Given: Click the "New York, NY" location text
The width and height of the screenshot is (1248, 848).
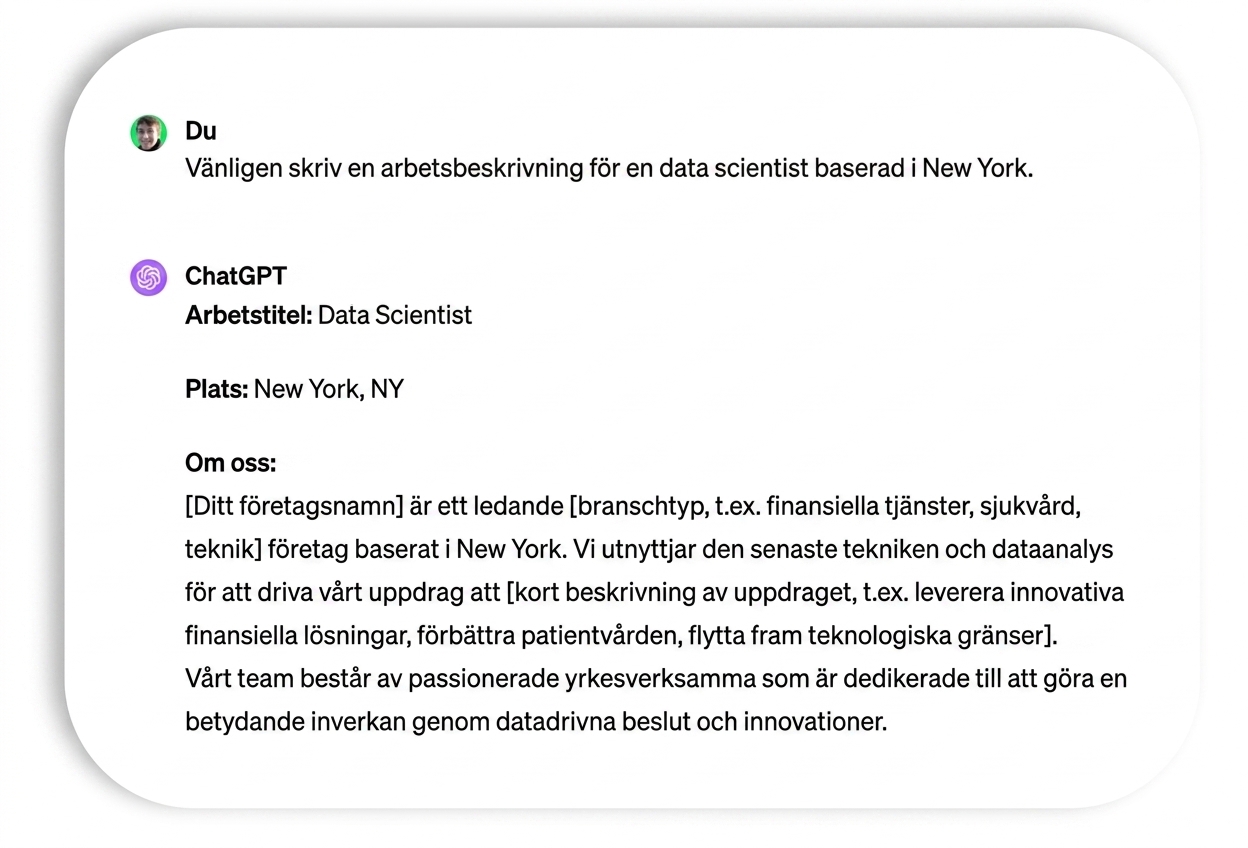Looking at the screenshot, I should [329, 390].
